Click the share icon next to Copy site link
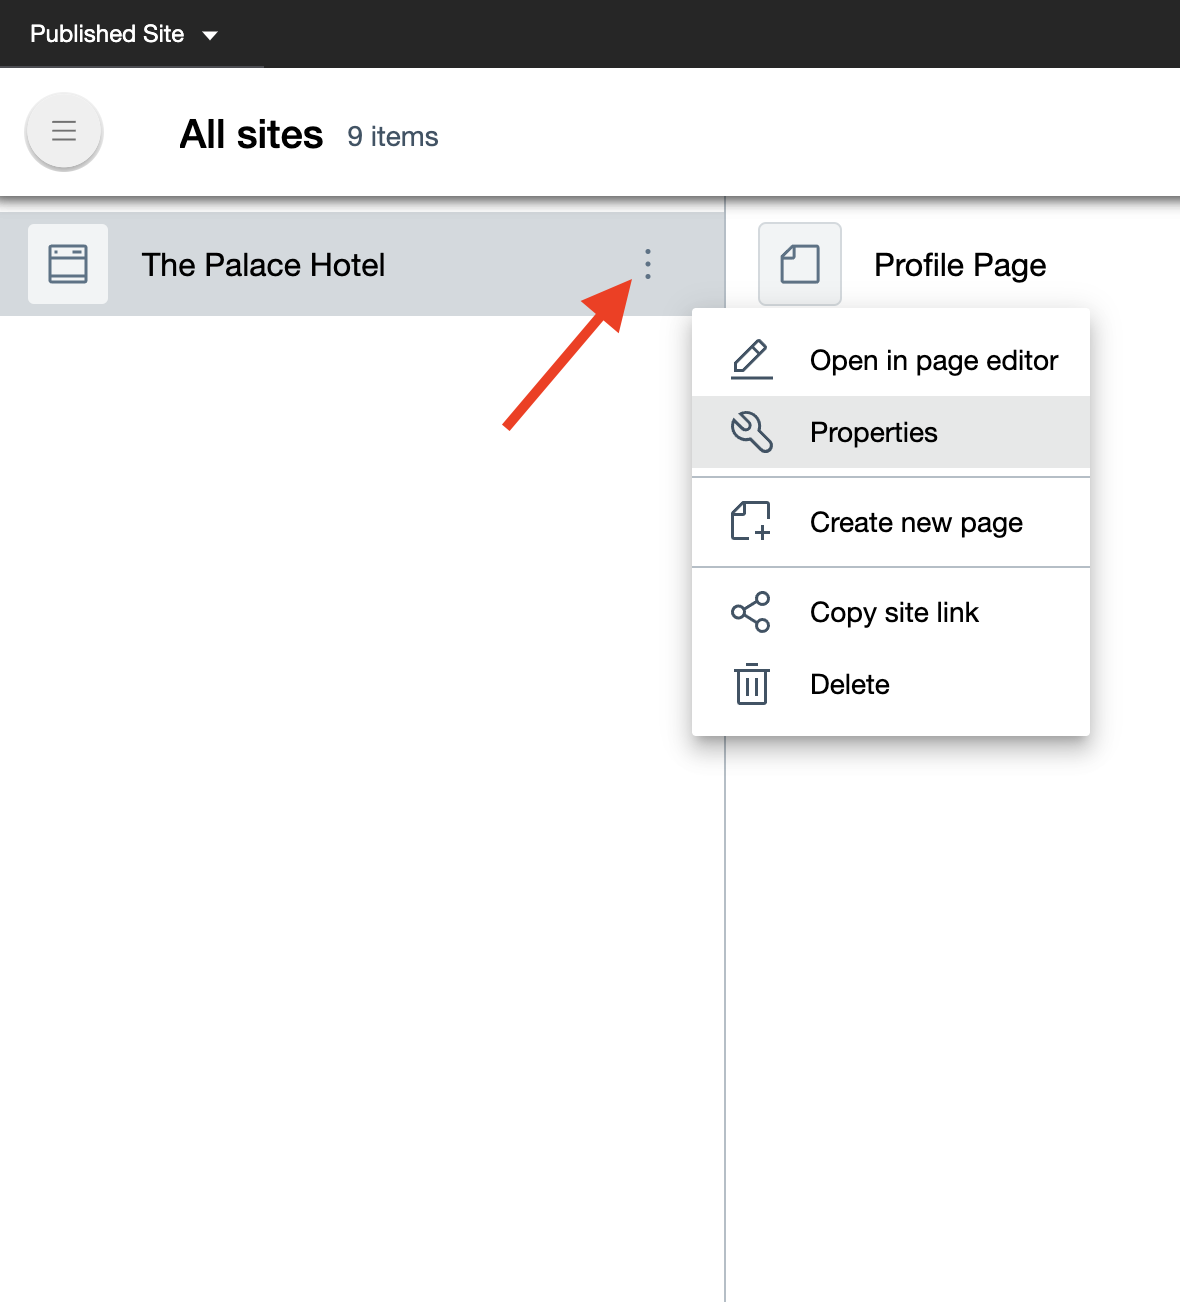The width and height of the screenshot is (1180, 1302). 751,611
